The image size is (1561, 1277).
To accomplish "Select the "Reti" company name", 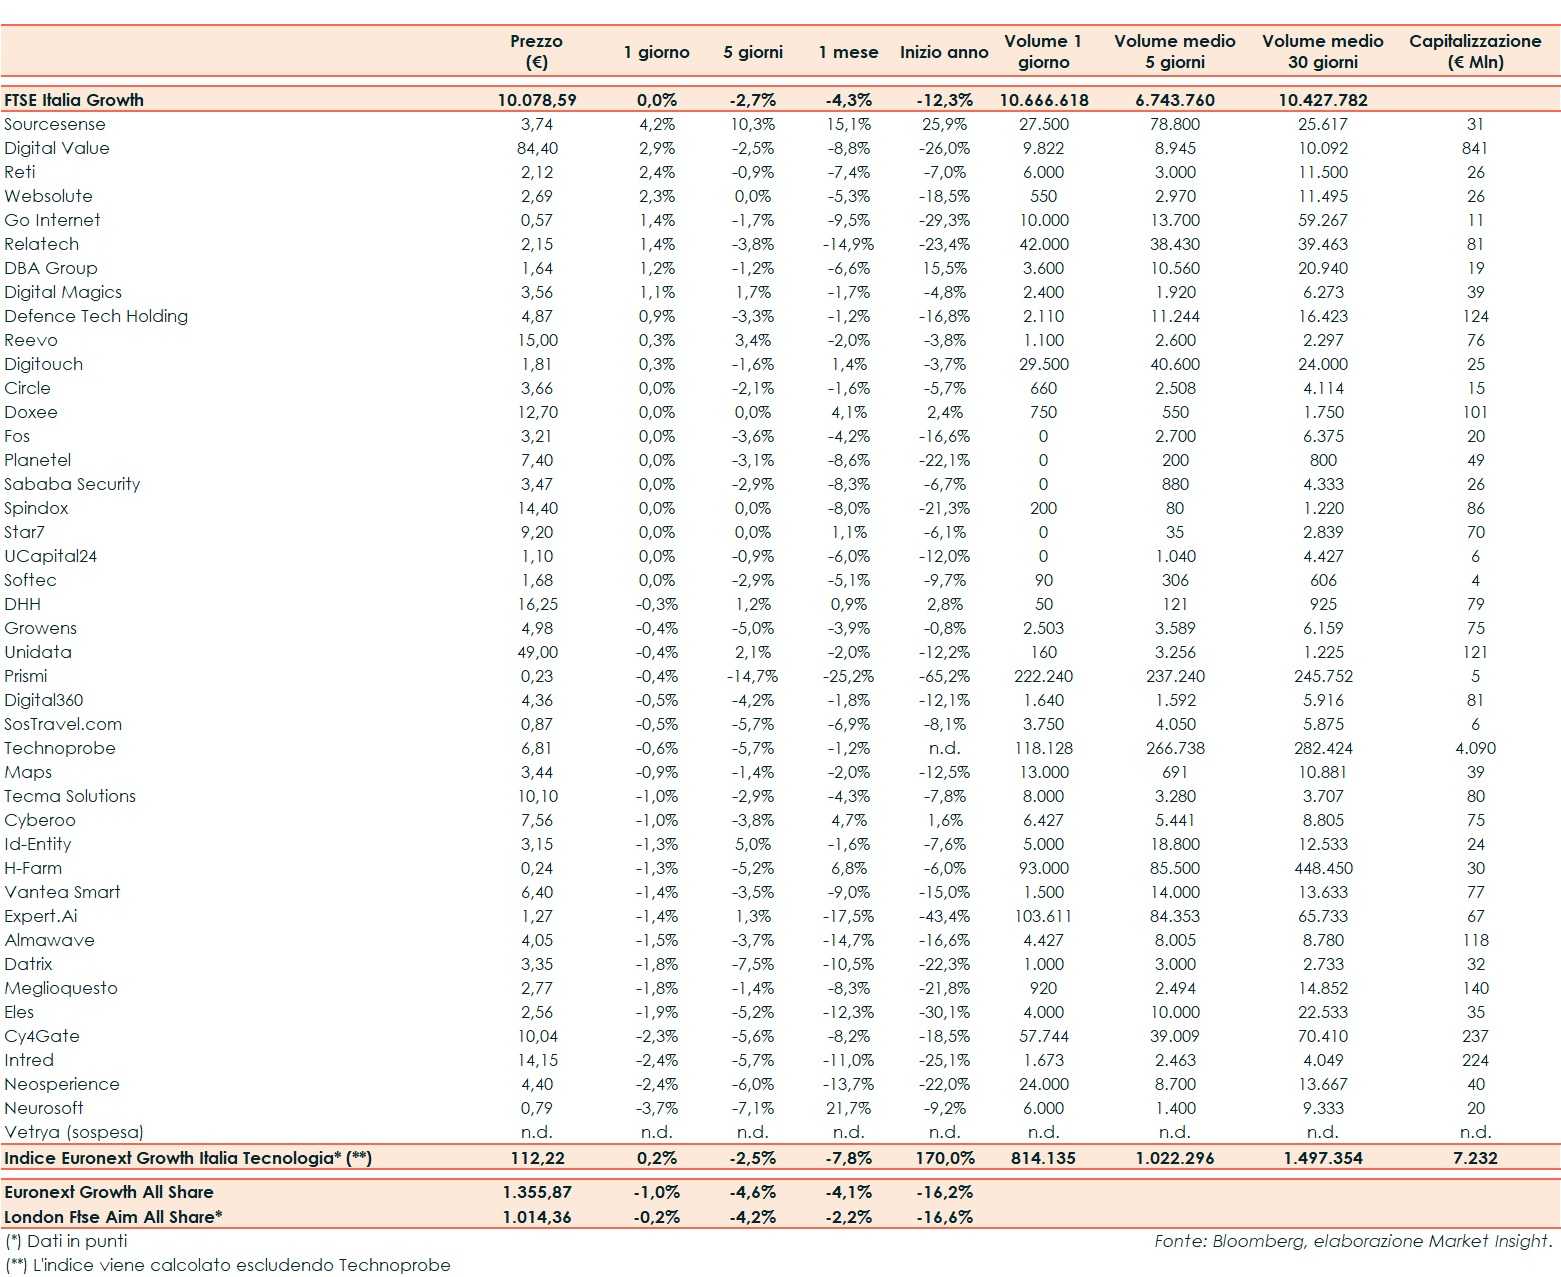I will pos(20,172).
